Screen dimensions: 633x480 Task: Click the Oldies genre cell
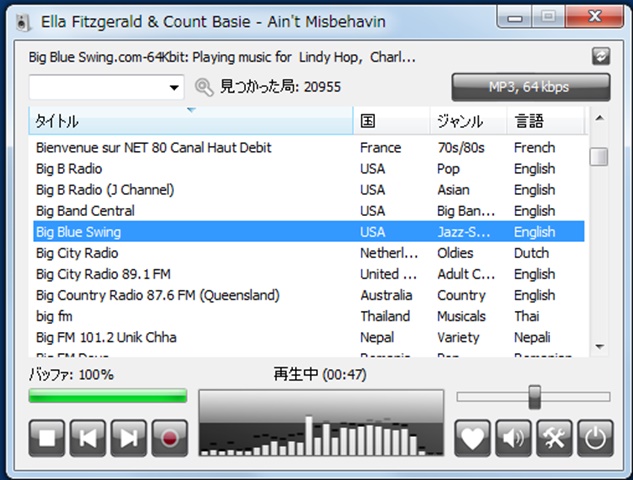pyautogui.click(x=455, y=253)
